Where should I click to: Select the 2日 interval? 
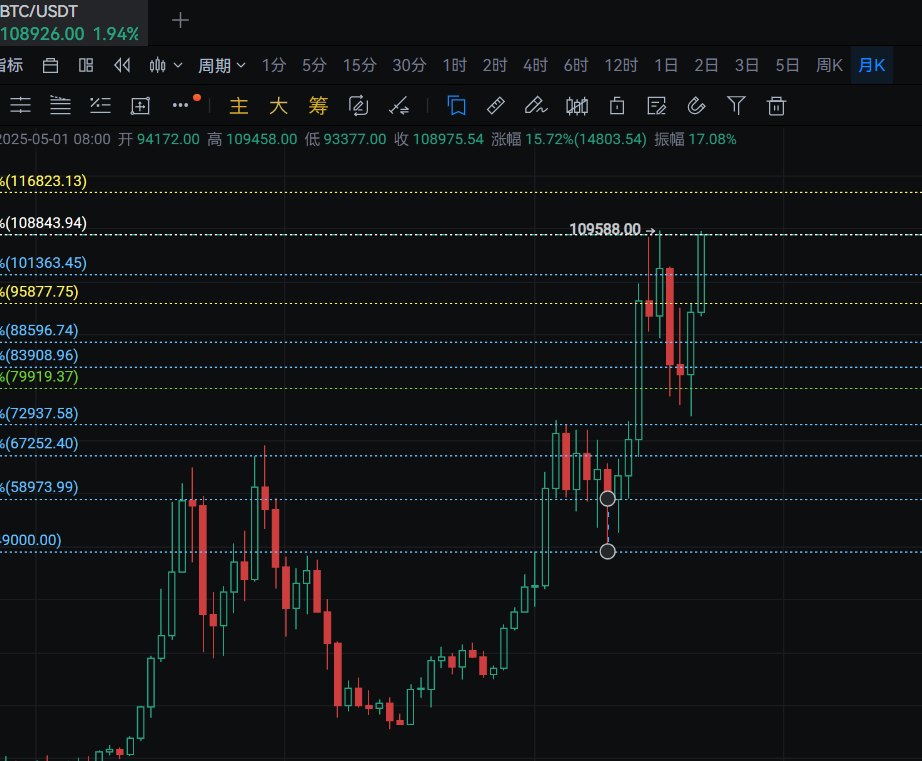(706, 65)
